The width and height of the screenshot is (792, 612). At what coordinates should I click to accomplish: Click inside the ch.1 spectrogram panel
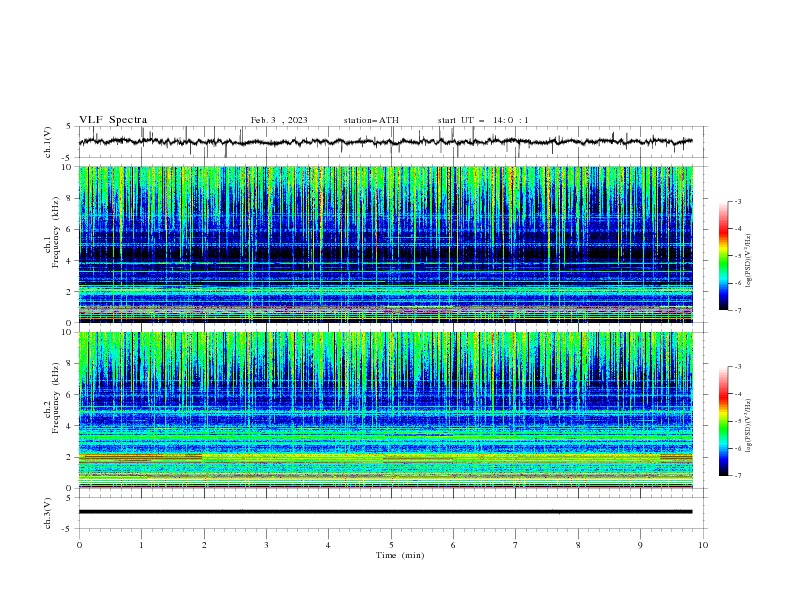(385, 244)
